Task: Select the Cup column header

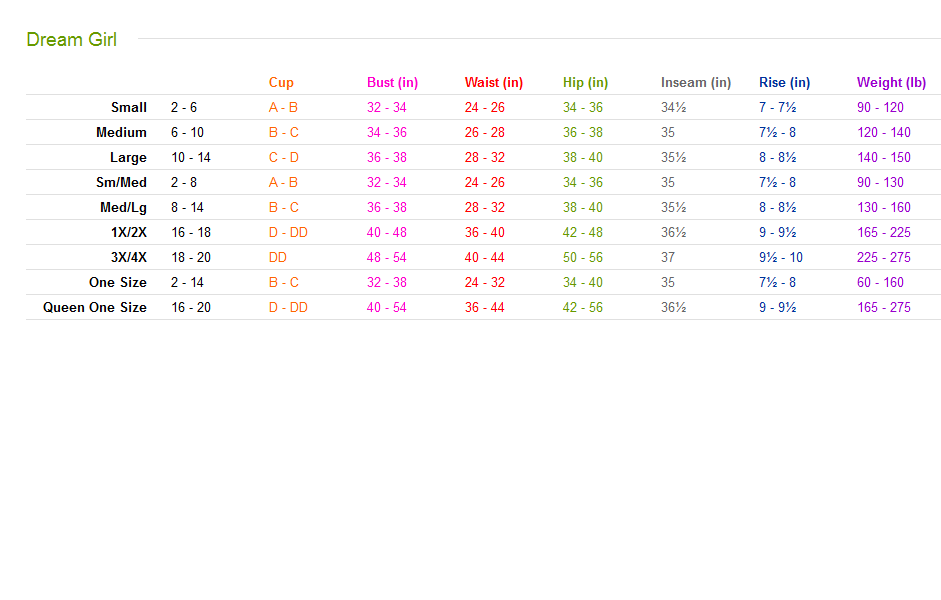Action: pyautogui.click(x=281, y=83)
